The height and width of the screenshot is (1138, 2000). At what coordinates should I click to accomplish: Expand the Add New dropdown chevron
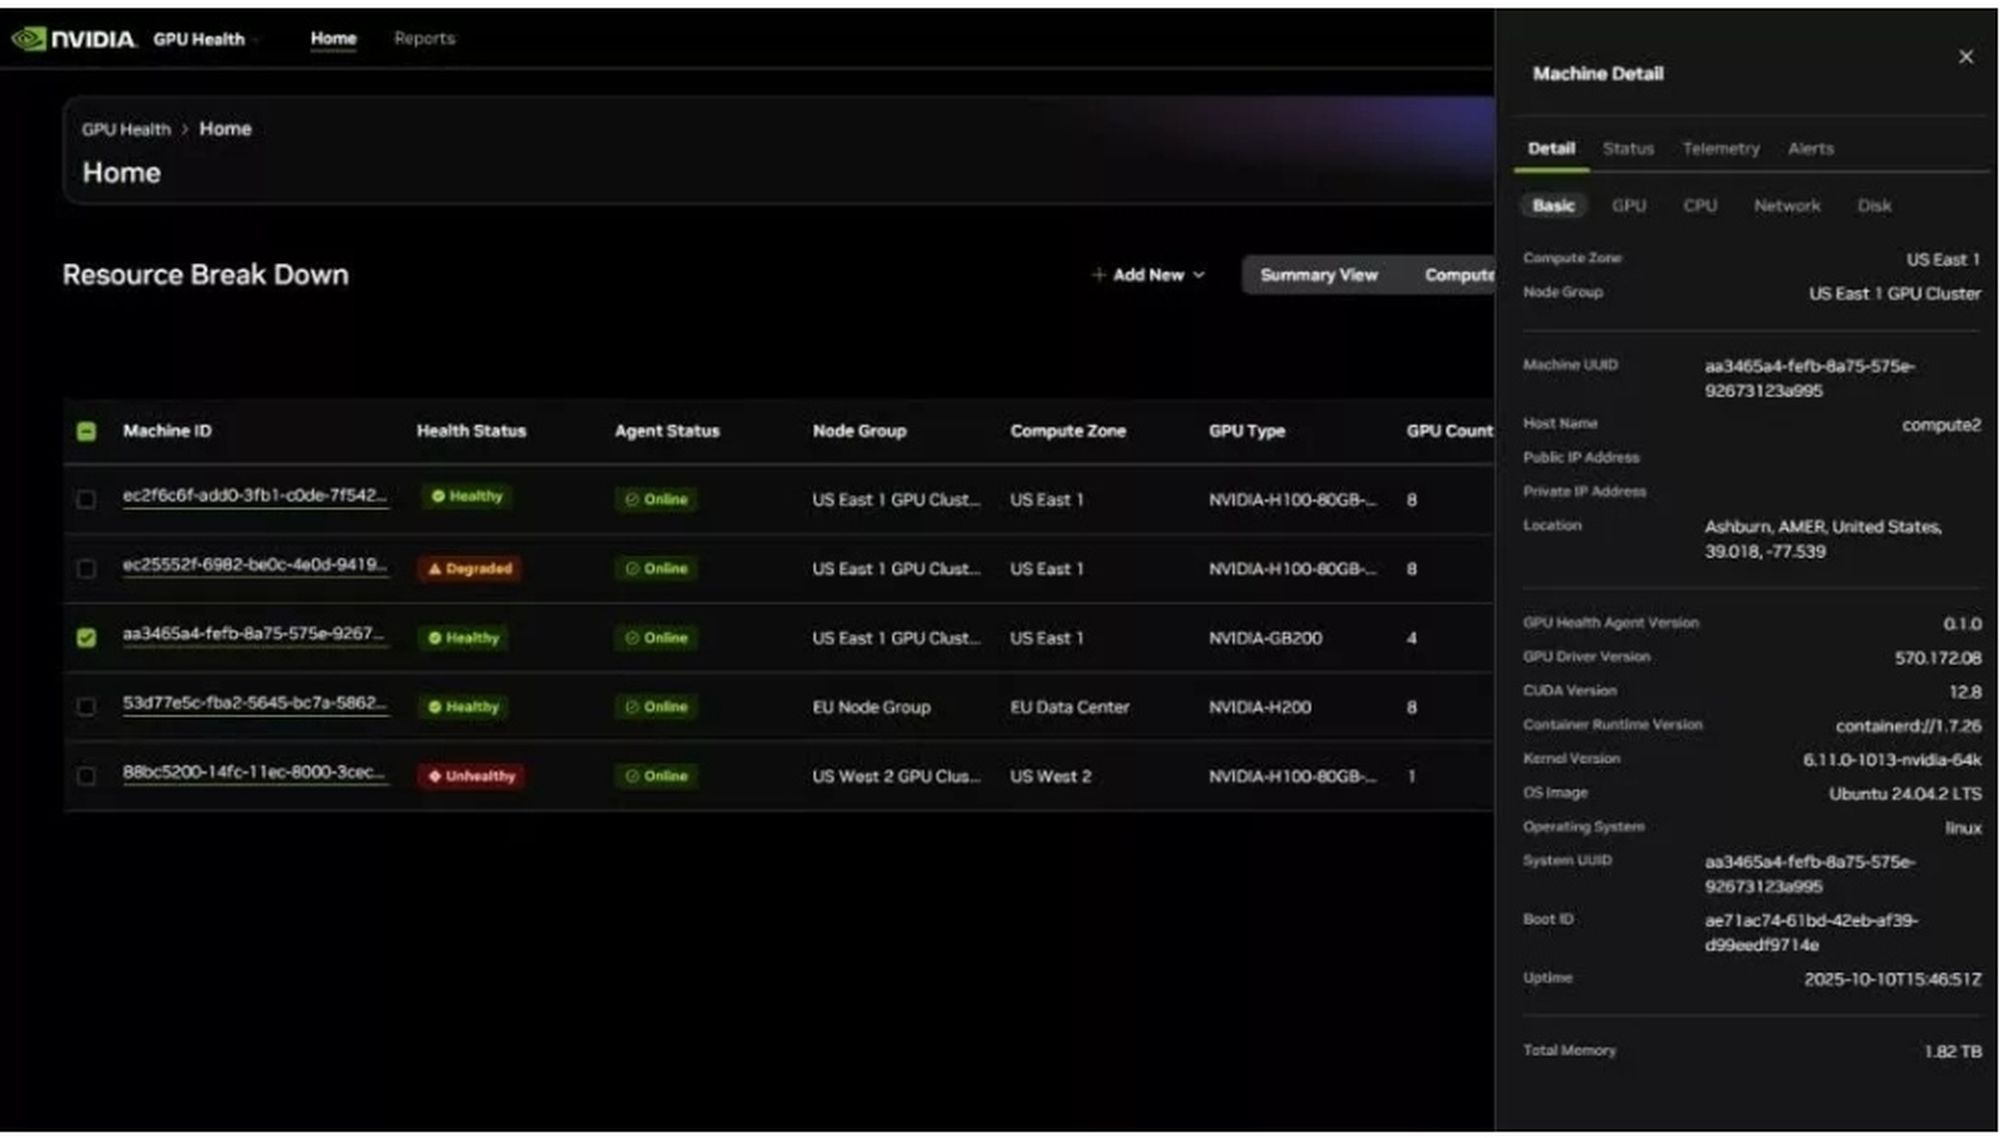coord(1199,275)
